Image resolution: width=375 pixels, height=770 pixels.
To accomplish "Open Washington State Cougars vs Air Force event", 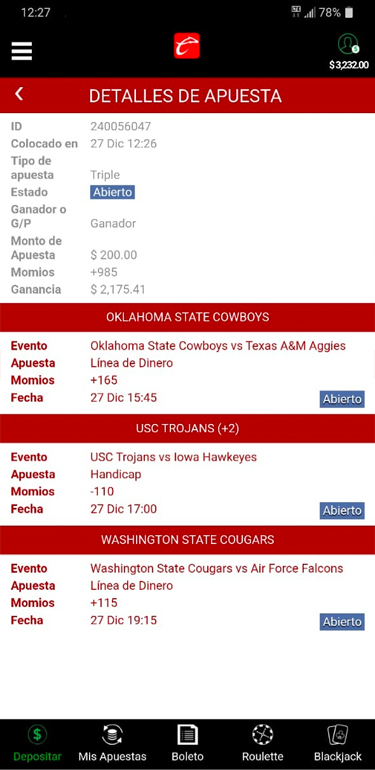I will (216, 569).
